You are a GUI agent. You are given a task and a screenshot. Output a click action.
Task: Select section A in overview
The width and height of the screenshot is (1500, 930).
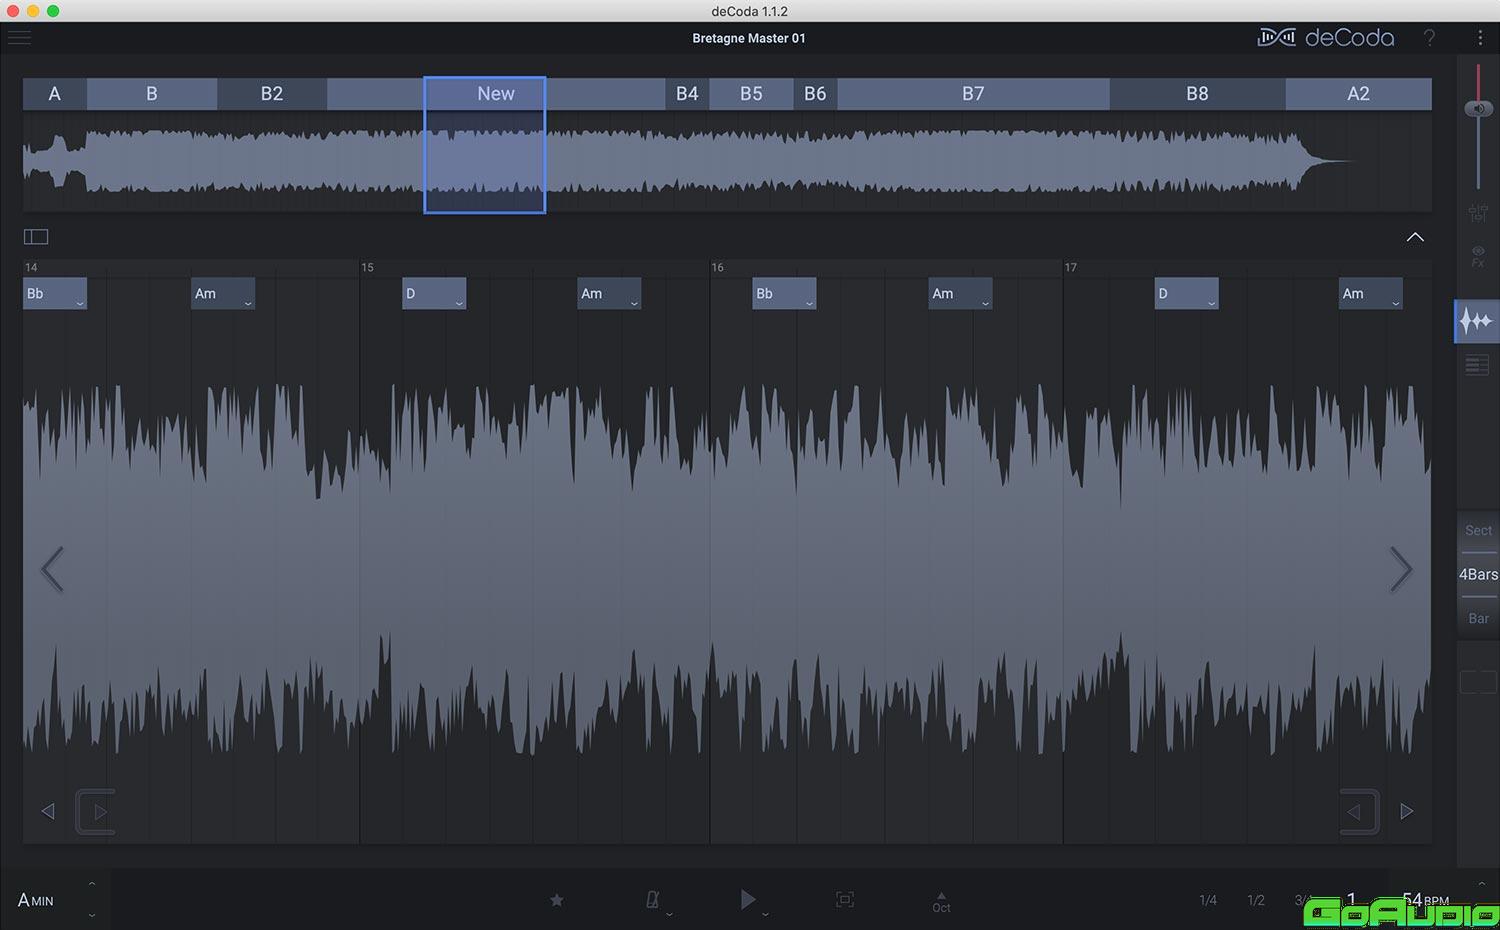[55, 94]
